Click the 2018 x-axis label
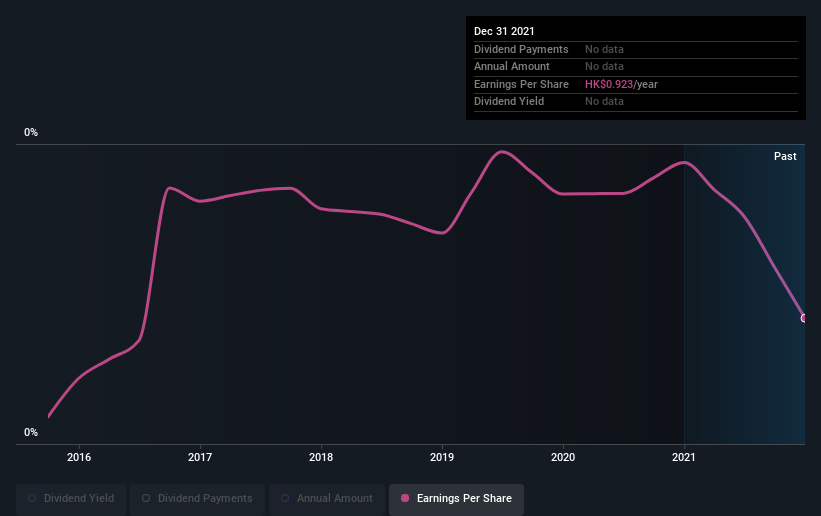Image resolution: width=821 pixels, height=516 pixels. pyautogui.click(x=321, y=457)
